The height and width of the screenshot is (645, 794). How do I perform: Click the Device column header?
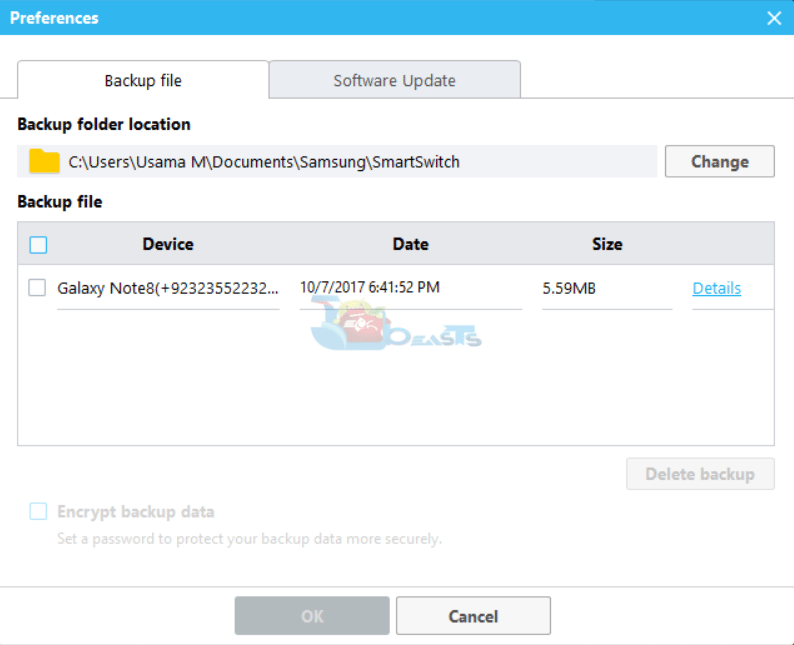tap(168, 244)
